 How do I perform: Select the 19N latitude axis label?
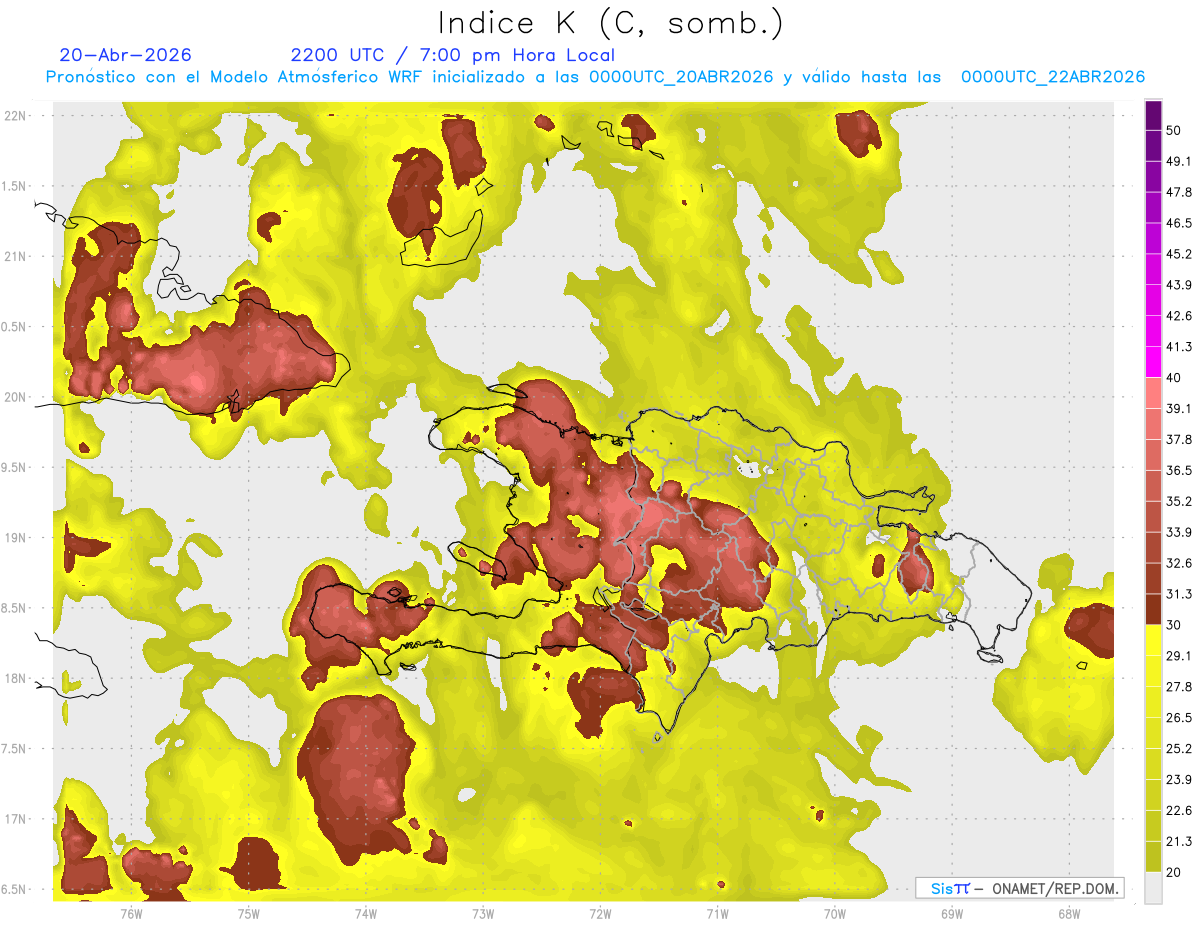(15, 537)
